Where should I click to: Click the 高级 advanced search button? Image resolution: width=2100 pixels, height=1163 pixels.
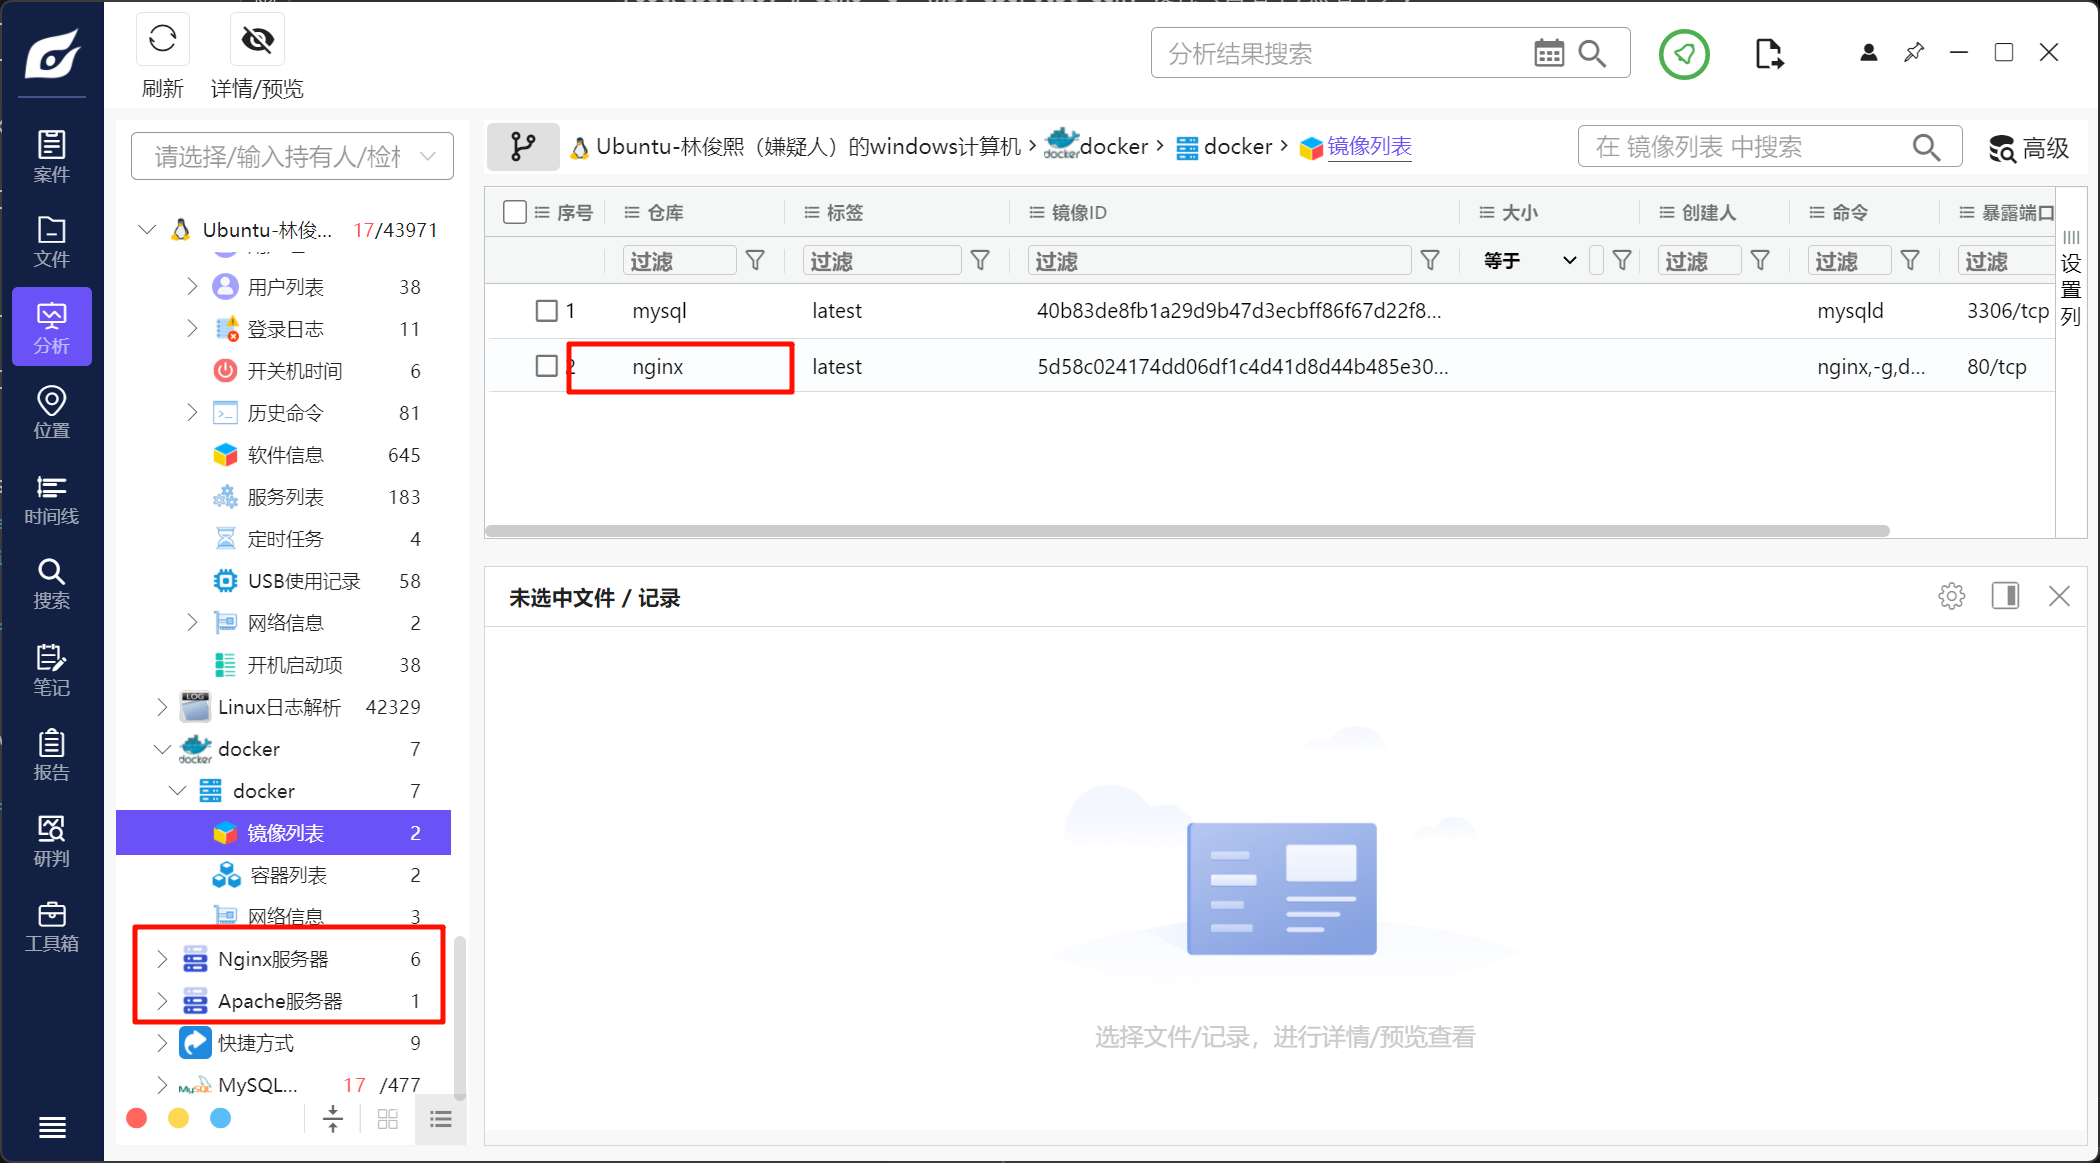pyautogui.click(x=2028, y=148)
